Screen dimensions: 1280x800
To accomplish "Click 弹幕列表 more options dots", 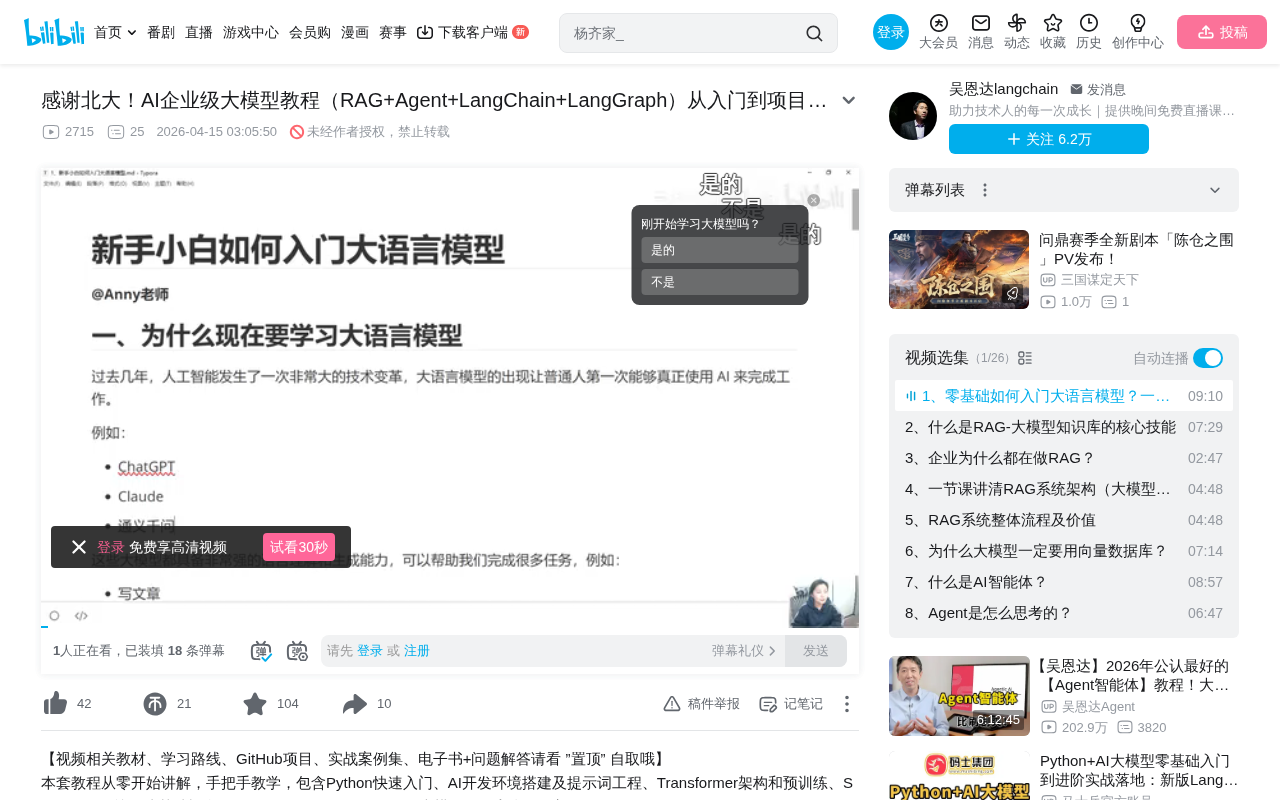I will tap(985, 190).
